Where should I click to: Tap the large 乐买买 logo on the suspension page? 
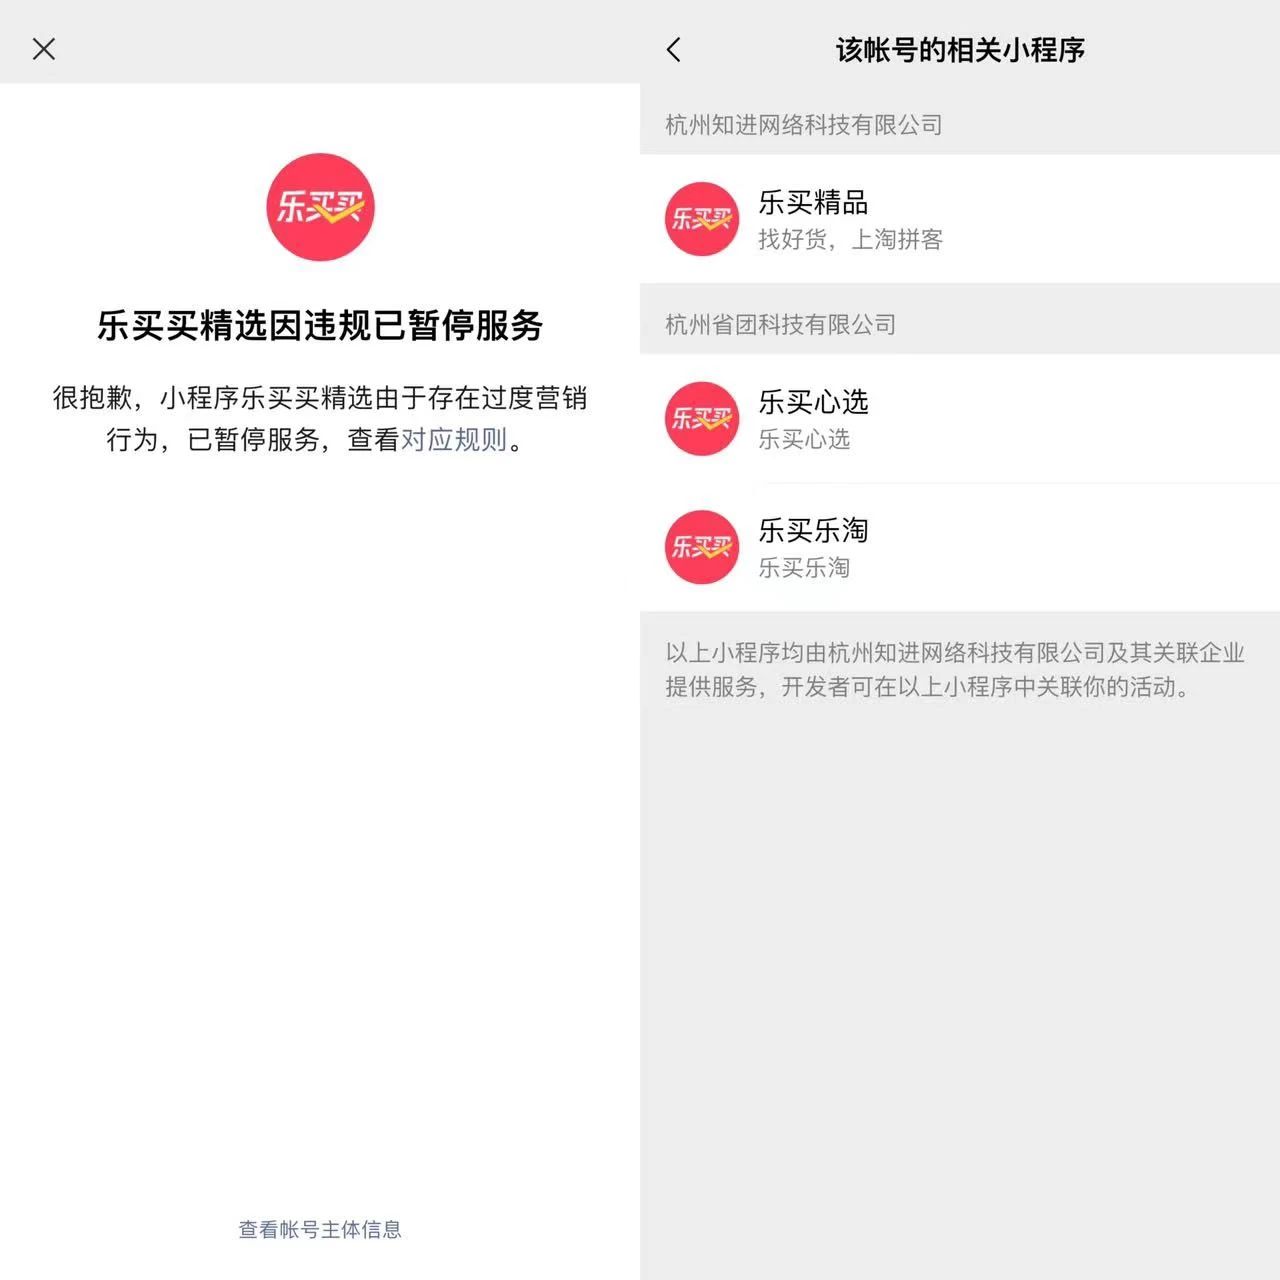[320, 207]
